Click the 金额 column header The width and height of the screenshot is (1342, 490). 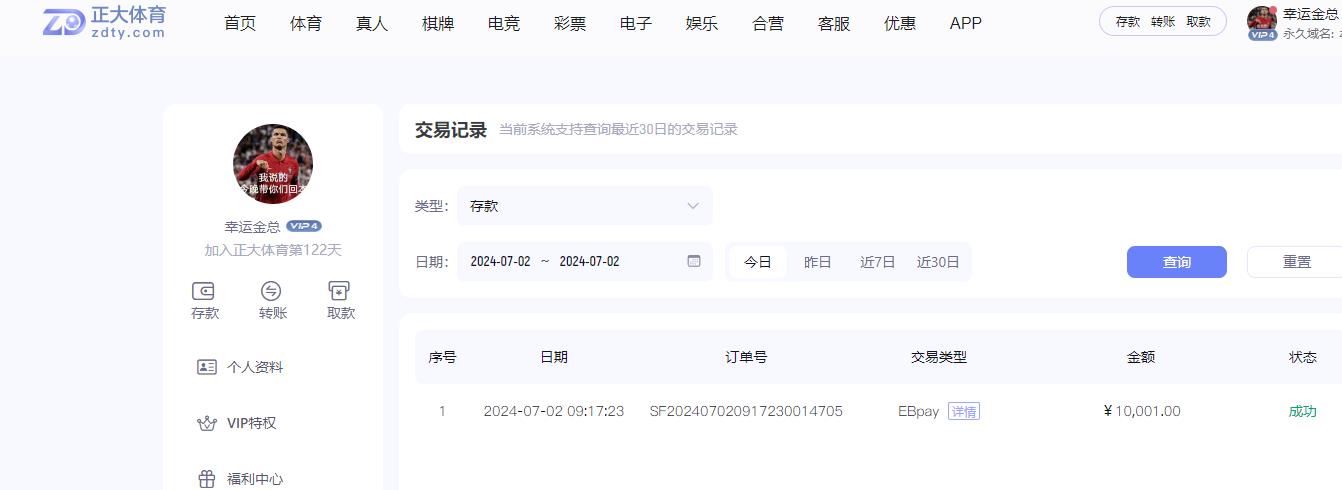pyautogui.click(x=1141, y=357)
